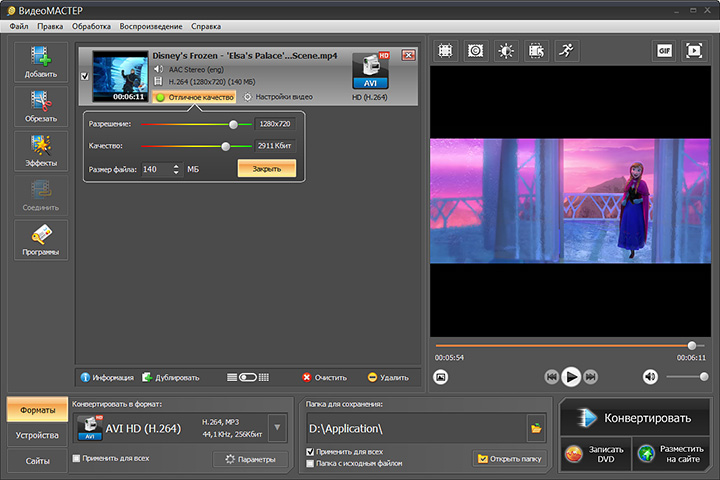
Task: Browse for the output folder with the folder icon
Action: [536, 429]
